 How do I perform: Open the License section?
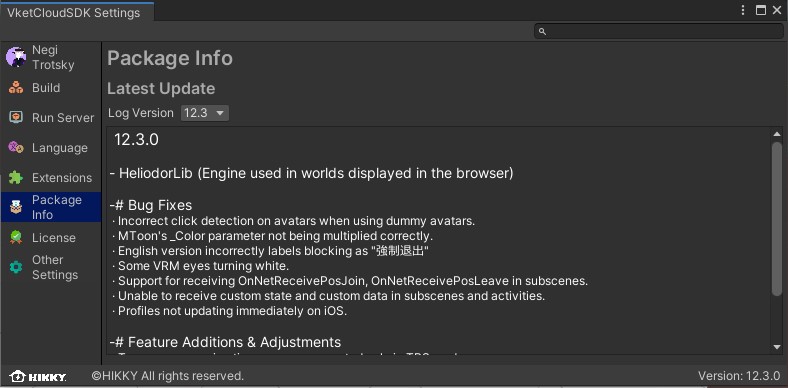(x=51, y=237)
